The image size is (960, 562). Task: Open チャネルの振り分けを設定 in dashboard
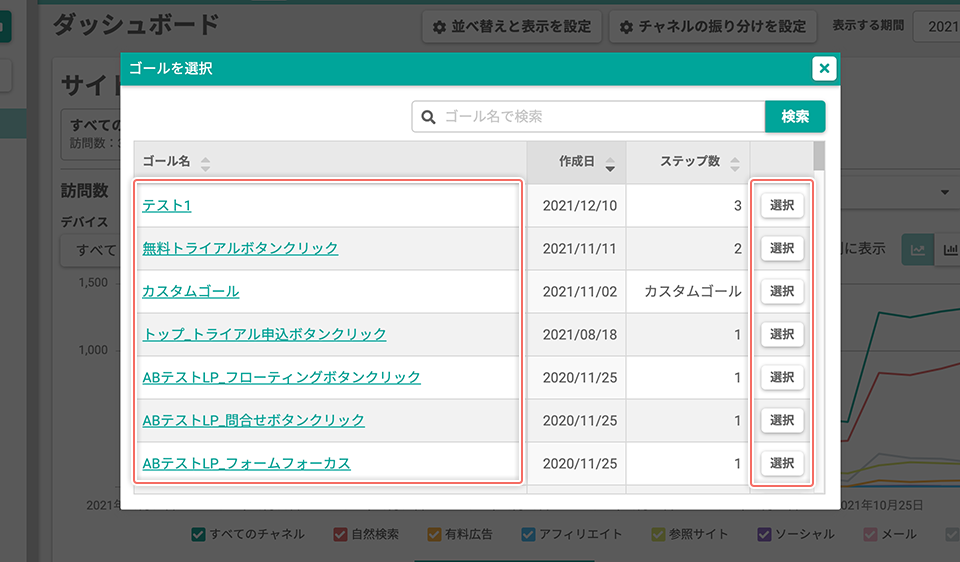713,26
